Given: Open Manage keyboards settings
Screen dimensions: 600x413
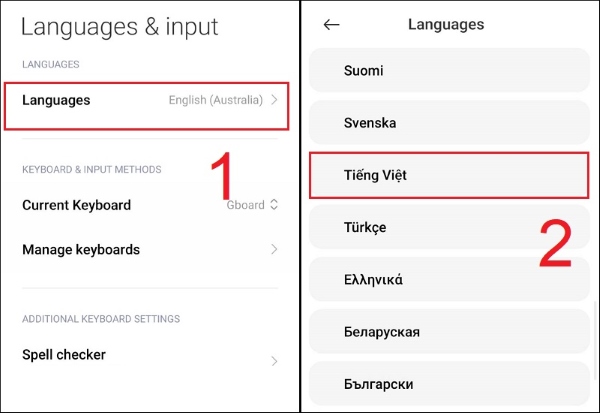Looking at the screenshot, I should click(81, 250).
